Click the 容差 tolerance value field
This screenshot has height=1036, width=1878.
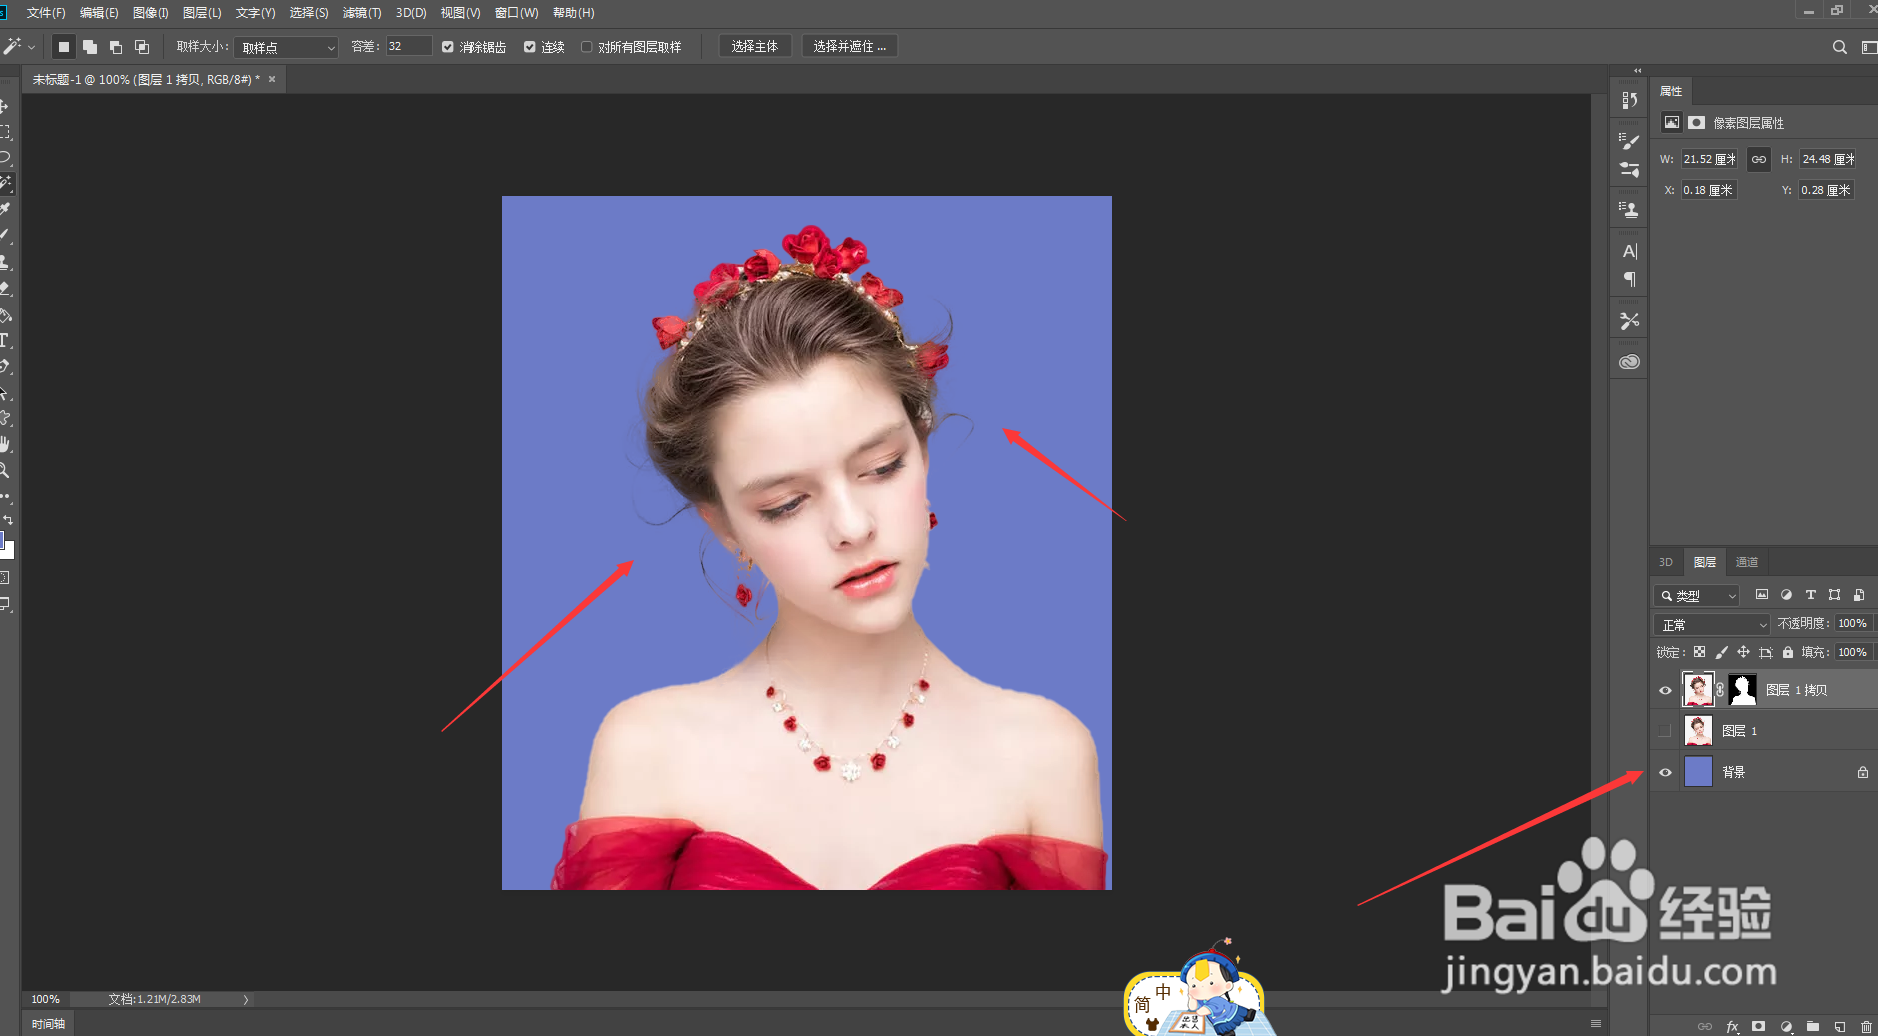coord(409,47)
